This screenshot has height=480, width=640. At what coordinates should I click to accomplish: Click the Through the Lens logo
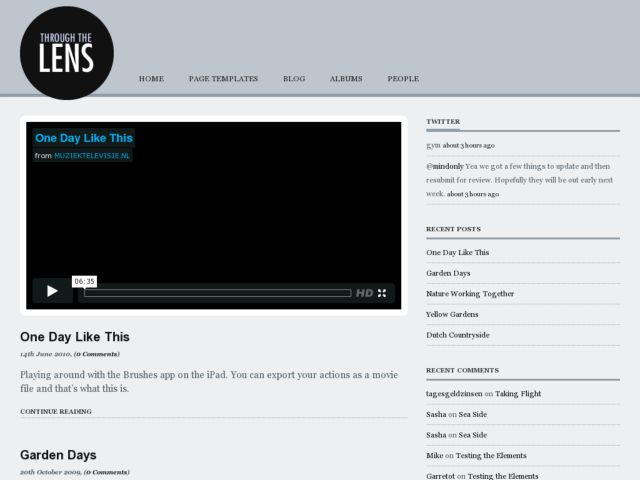[67, 53]
